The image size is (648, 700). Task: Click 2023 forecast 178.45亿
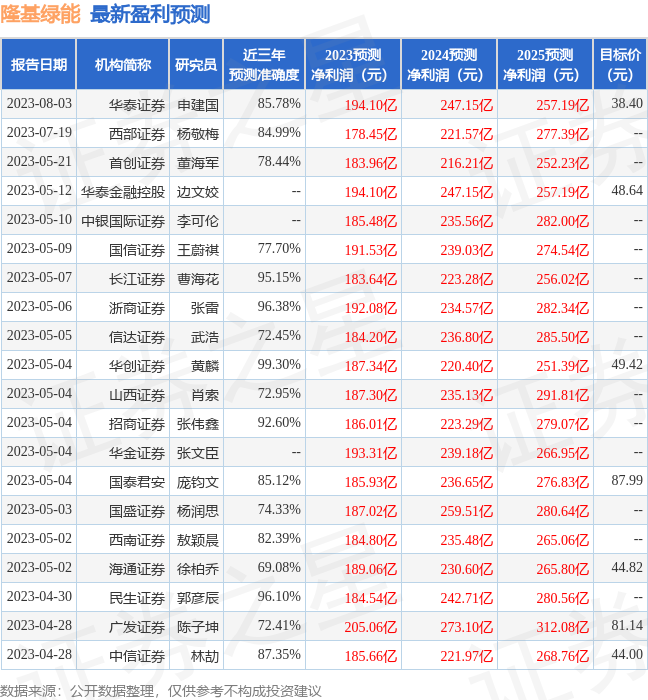370,134
